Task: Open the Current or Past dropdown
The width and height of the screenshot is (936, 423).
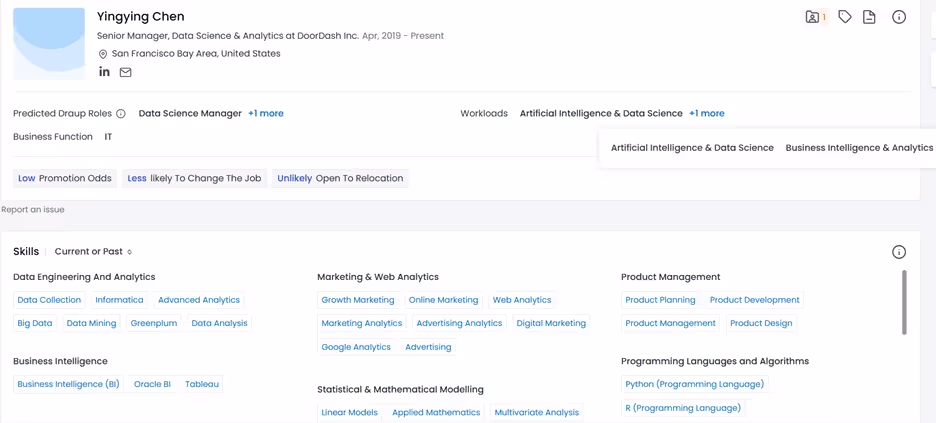Action: point(93,252)
